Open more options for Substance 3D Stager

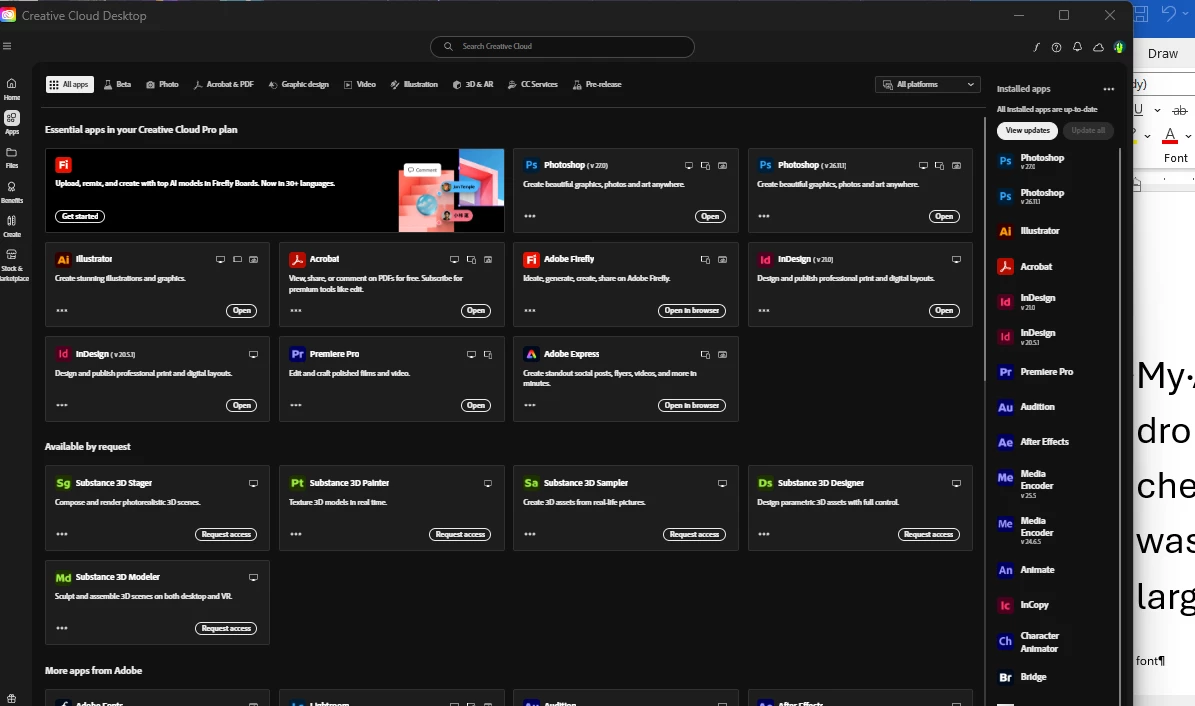click(x=62, y=534)
